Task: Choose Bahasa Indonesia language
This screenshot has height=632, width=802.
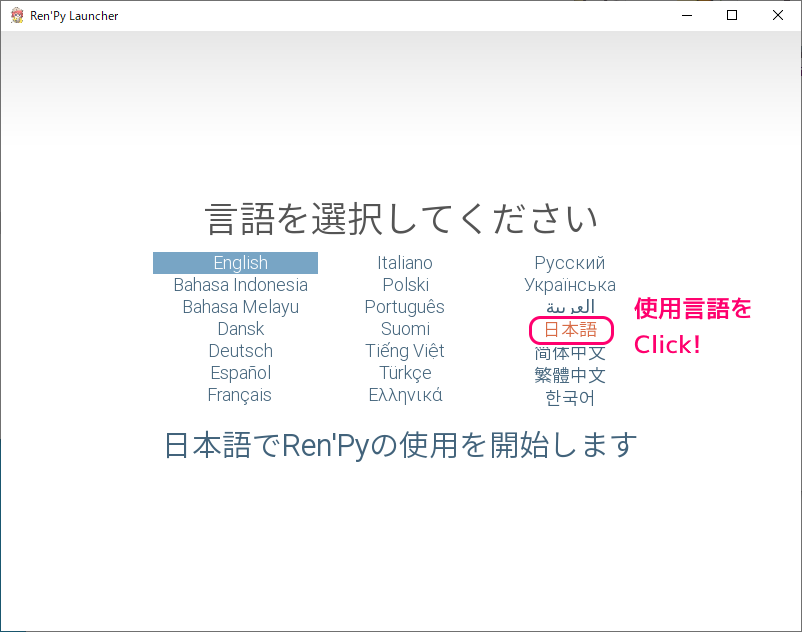Action: pos(240,285)
